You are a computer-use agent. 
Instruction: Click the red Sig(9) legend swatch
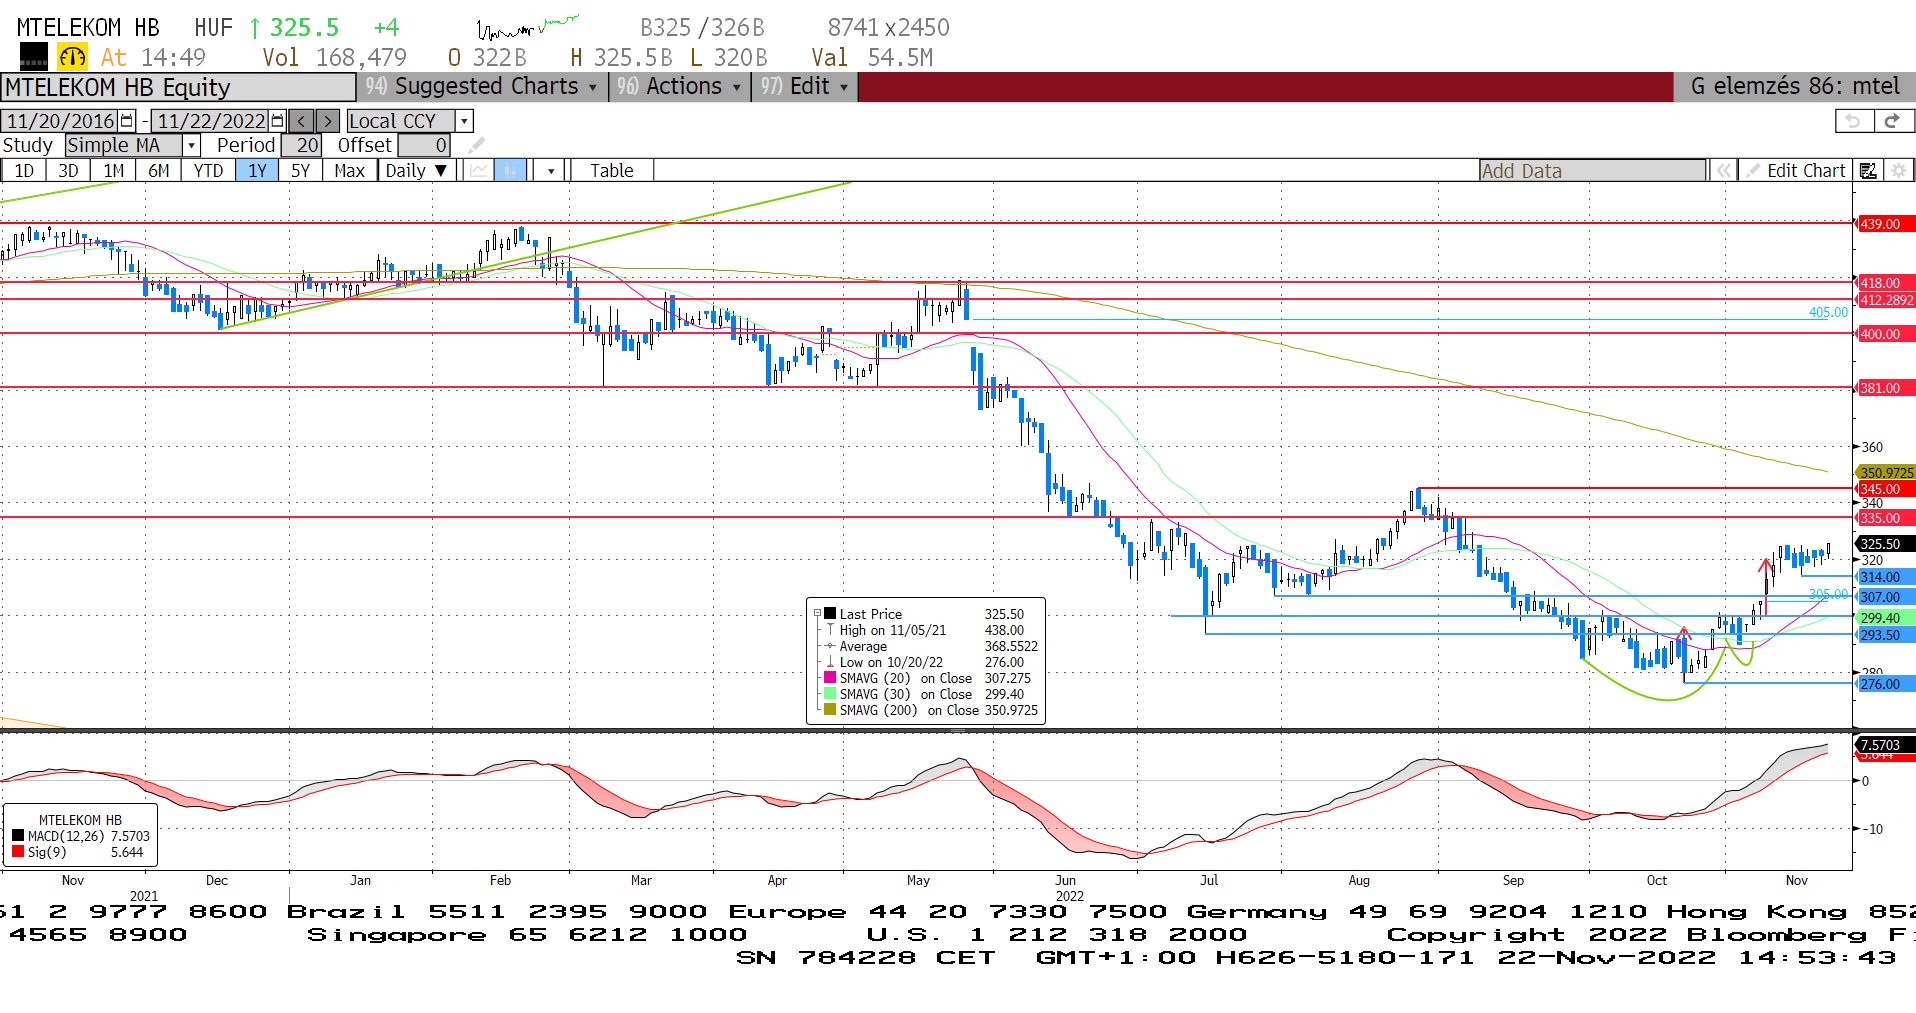tap(18, 852)
